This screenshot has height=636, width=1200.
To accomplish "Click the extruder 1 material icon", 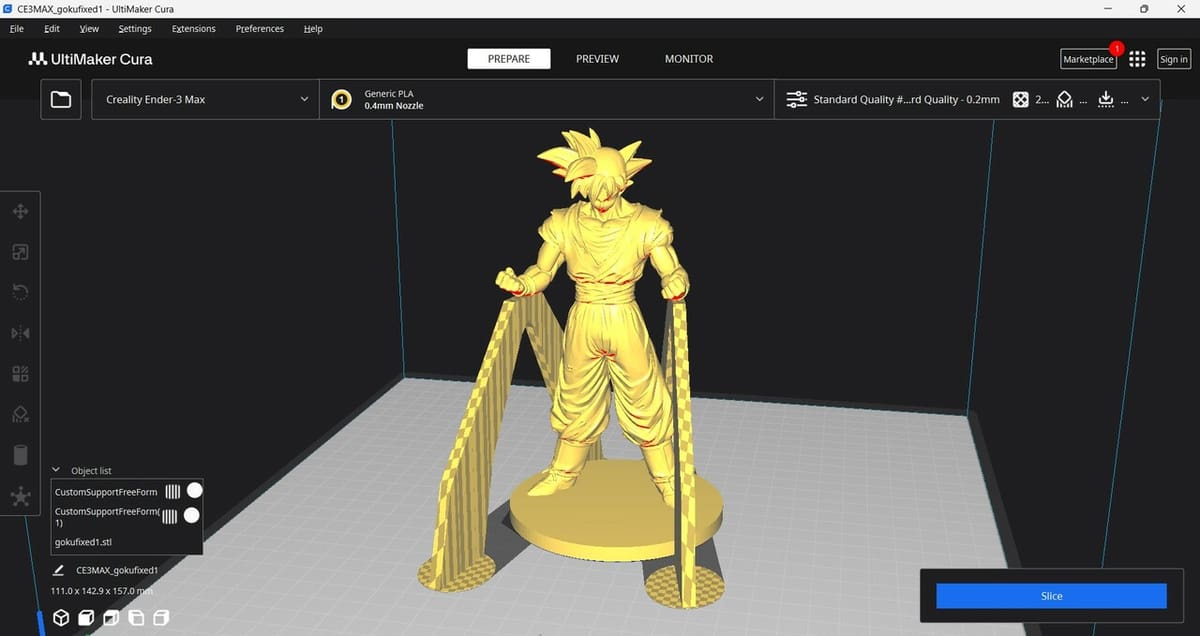I will click(341, 100).
